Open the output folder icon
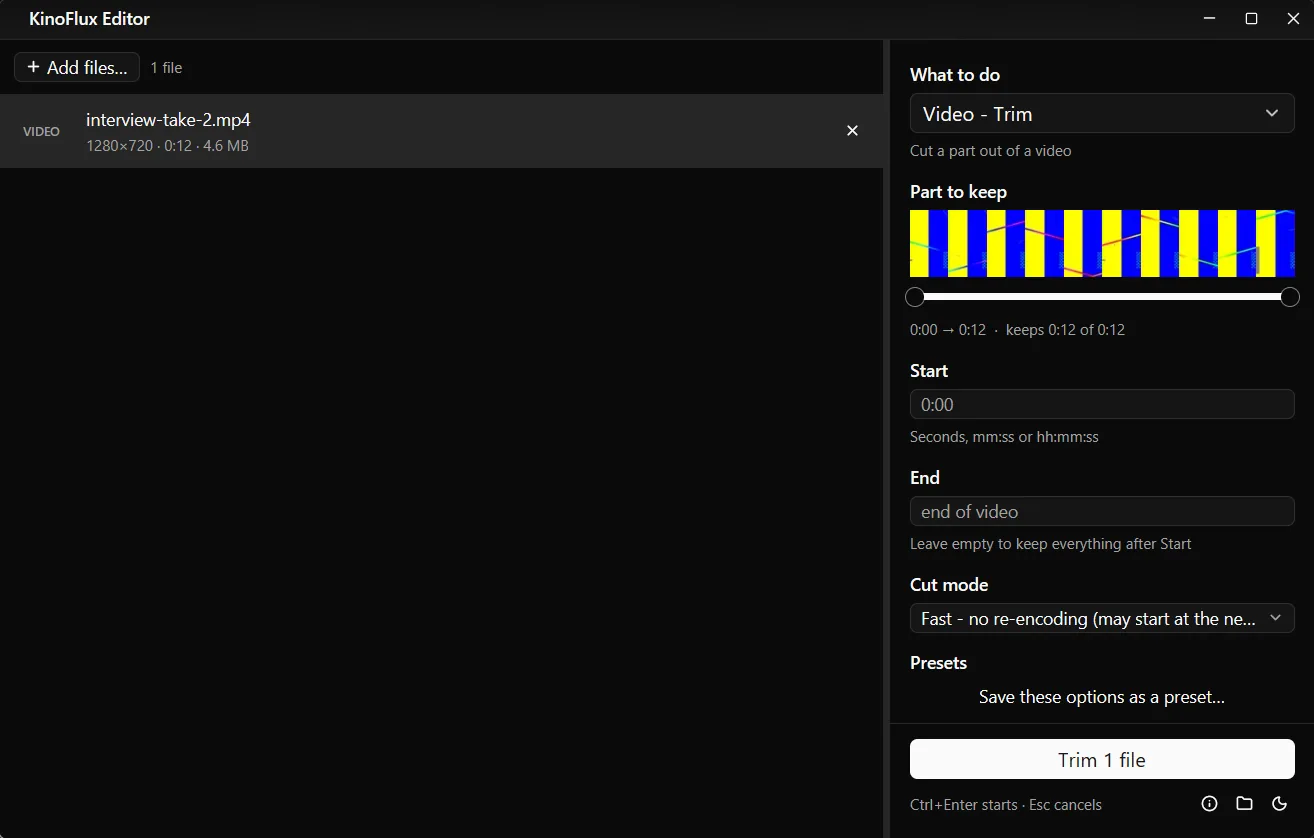 1244,804
